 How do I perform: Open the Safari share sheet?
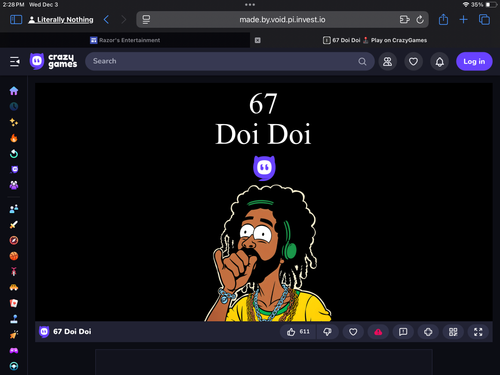click(x=443, y=19)
